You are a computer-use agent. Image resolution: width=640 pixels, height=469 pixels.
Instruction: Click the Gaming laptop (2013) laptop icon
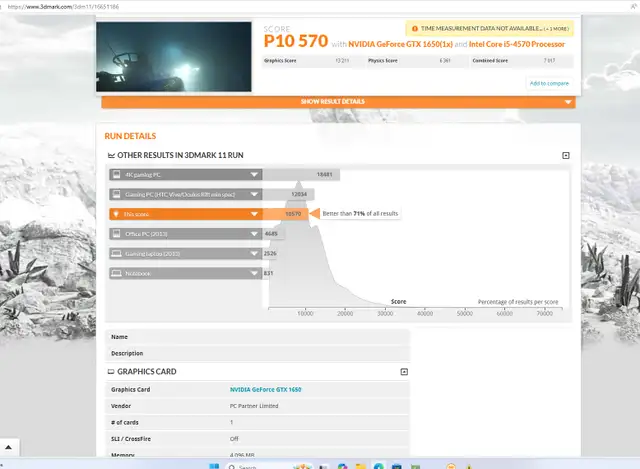(x=116, y=253)
